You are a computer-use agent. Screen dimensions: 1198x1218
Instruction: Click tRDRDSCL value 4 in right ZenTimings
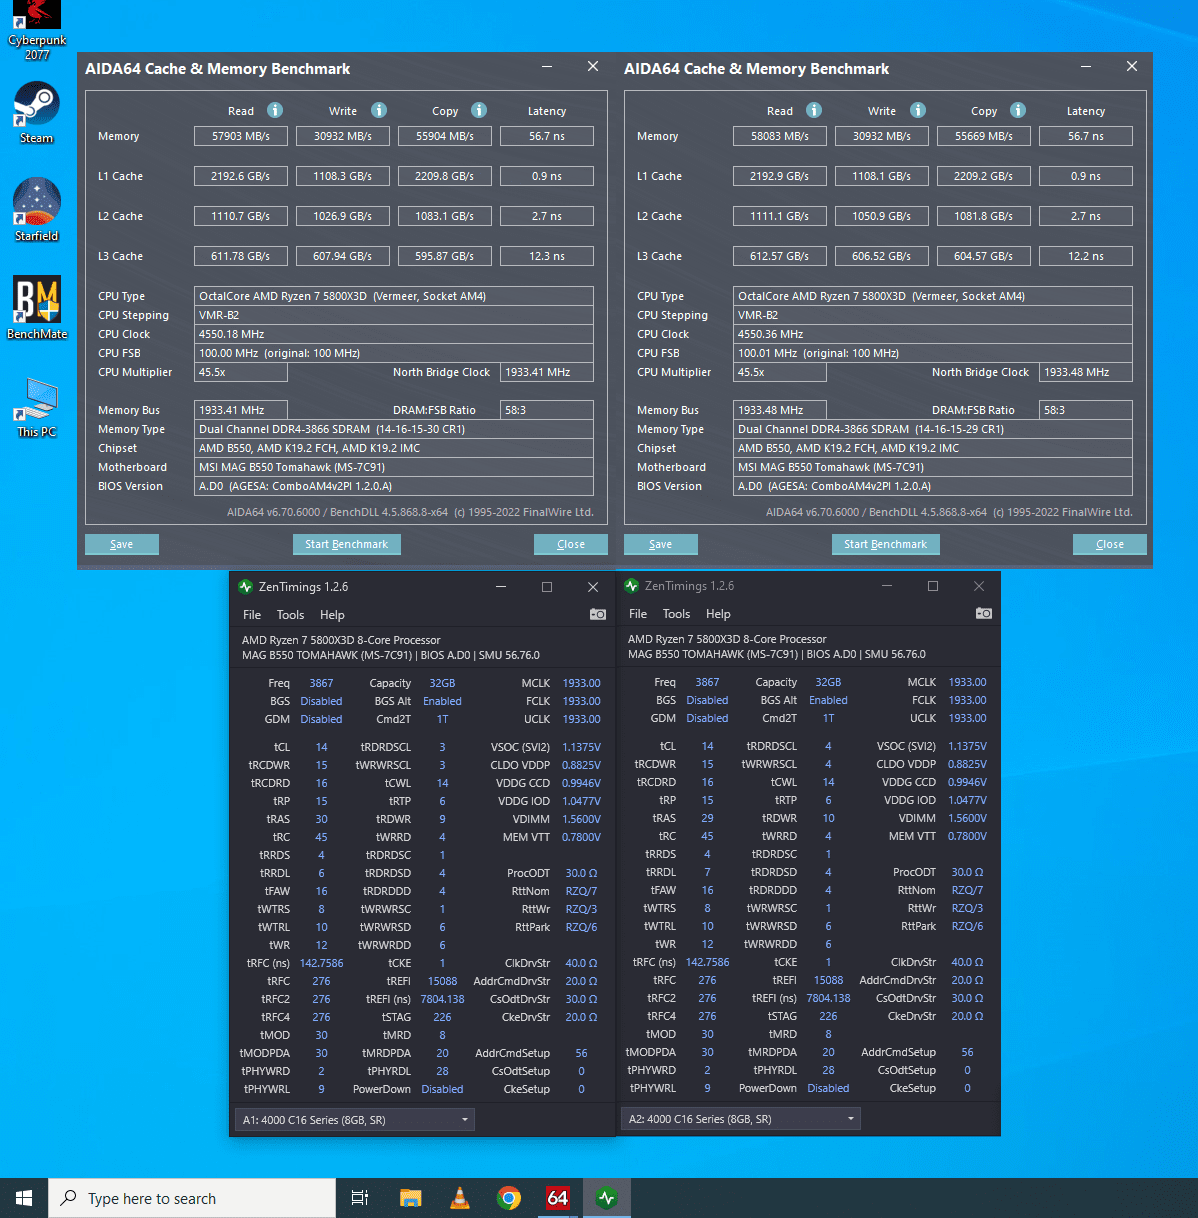click(828, 746)
